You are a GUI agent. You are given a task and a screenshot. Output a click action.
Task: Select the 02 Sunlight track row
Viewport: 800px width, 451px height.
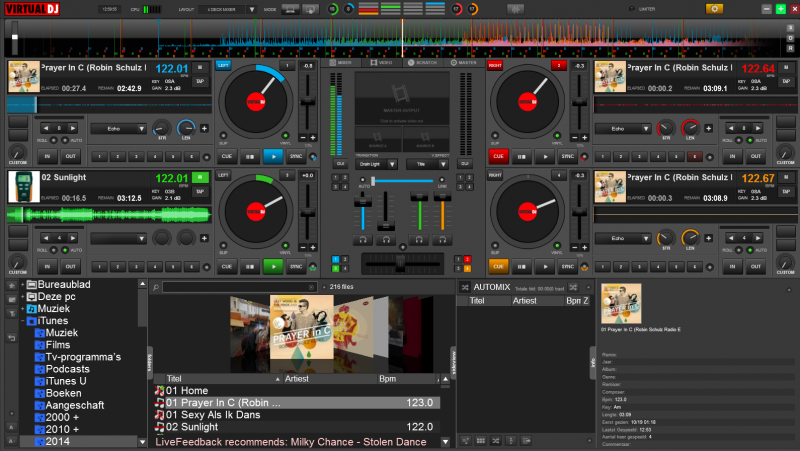coord(297,427)
